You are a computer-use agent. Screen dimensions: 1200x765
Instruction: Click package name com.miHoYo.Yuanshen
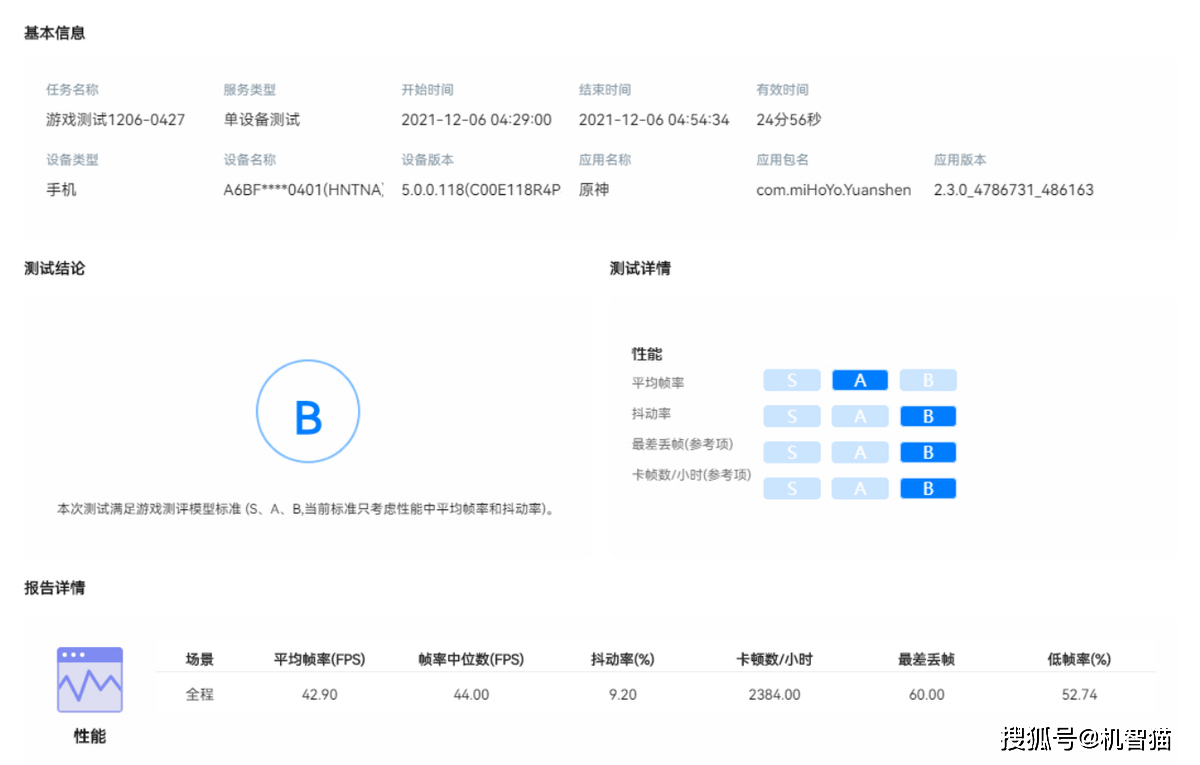pyautogui.click(x=834, y=189)
